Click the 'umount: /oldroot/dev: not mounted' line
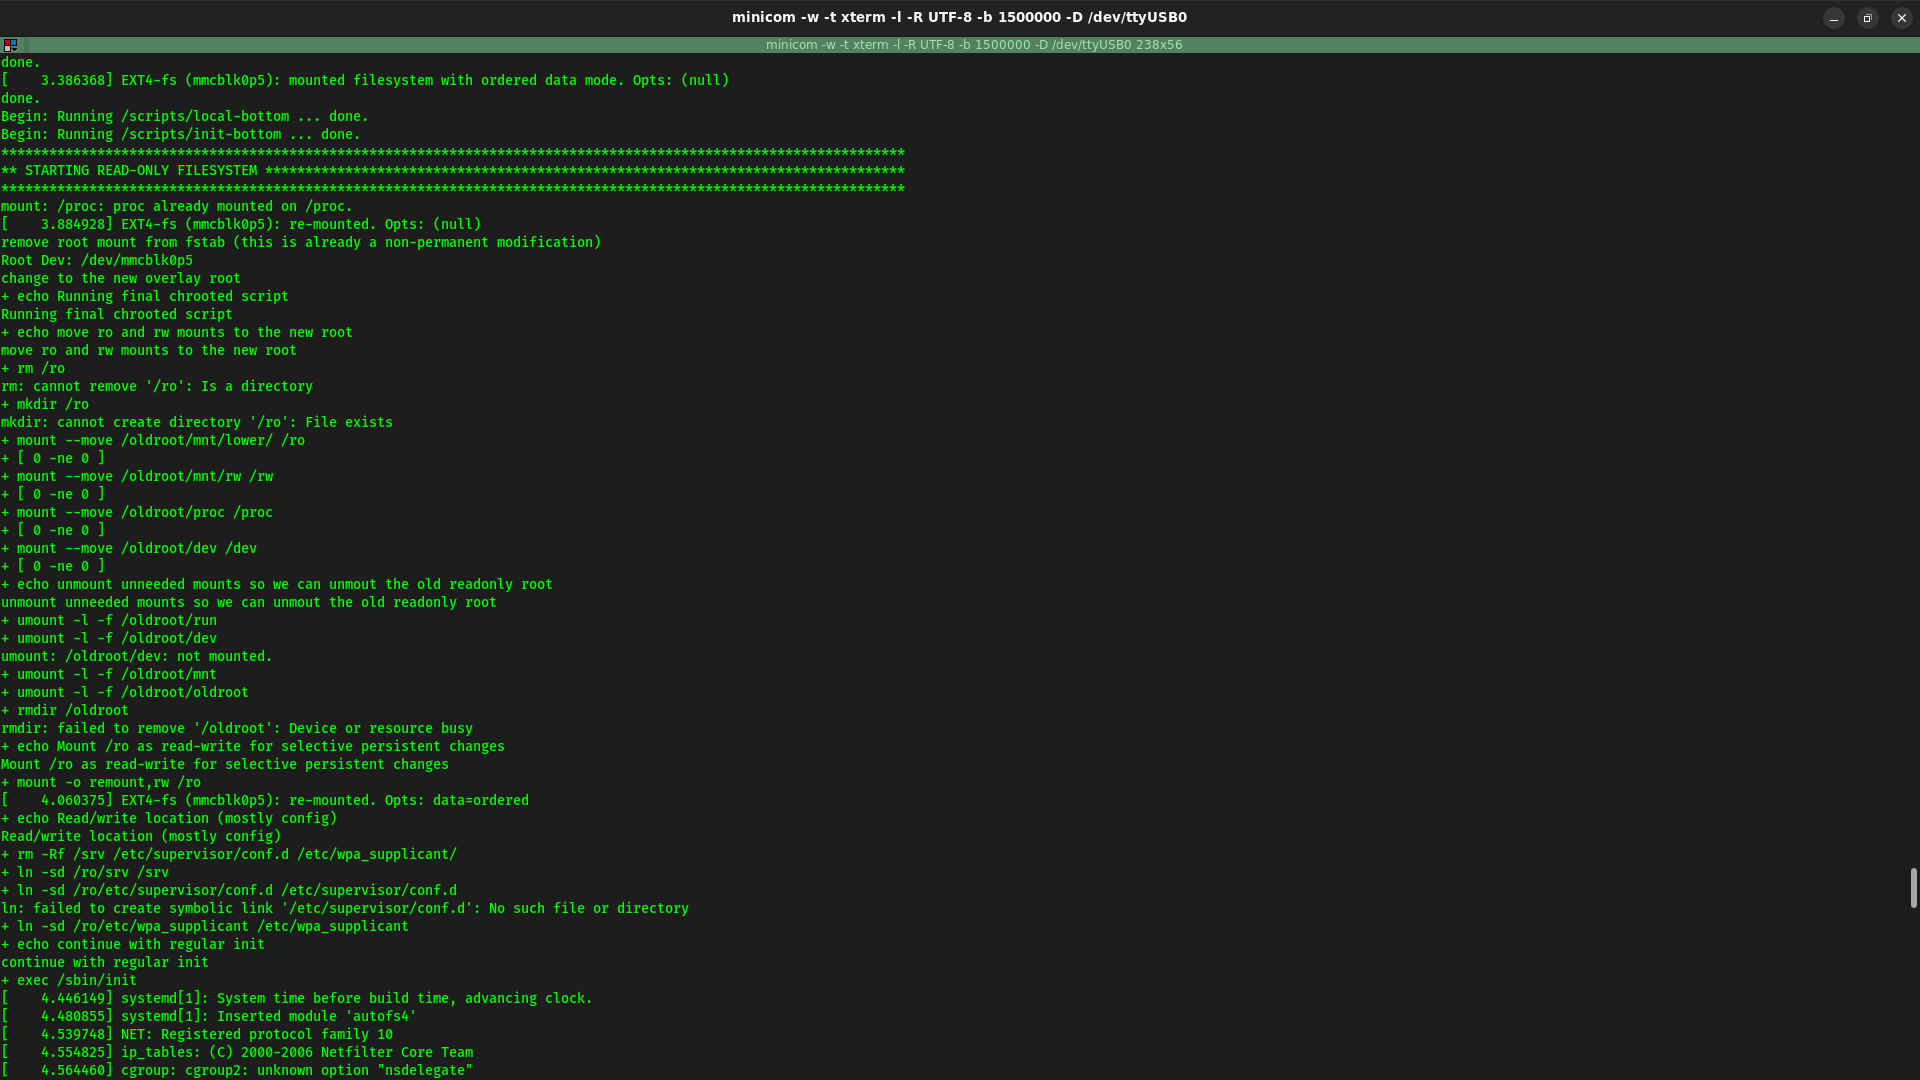This screenshot has height=1080, width=1920. pos(137,657)
